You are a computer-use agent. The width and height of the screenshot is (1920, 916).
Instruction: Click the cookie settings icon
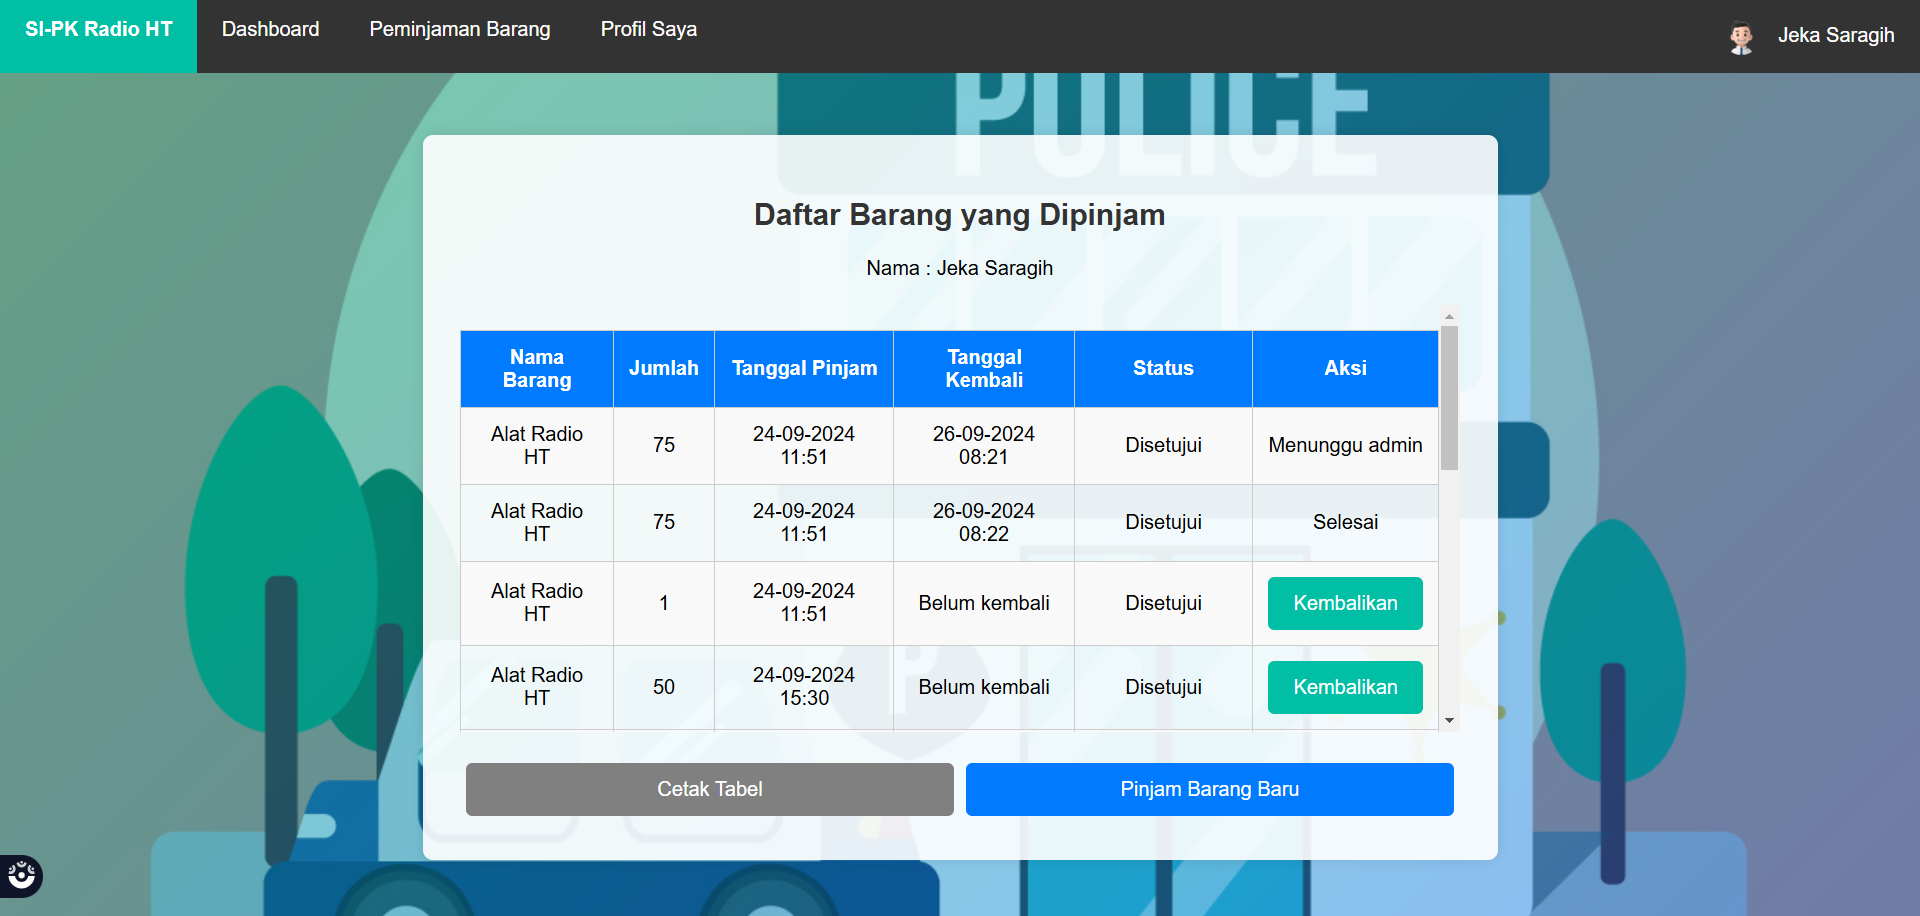[x=21, y=876]
